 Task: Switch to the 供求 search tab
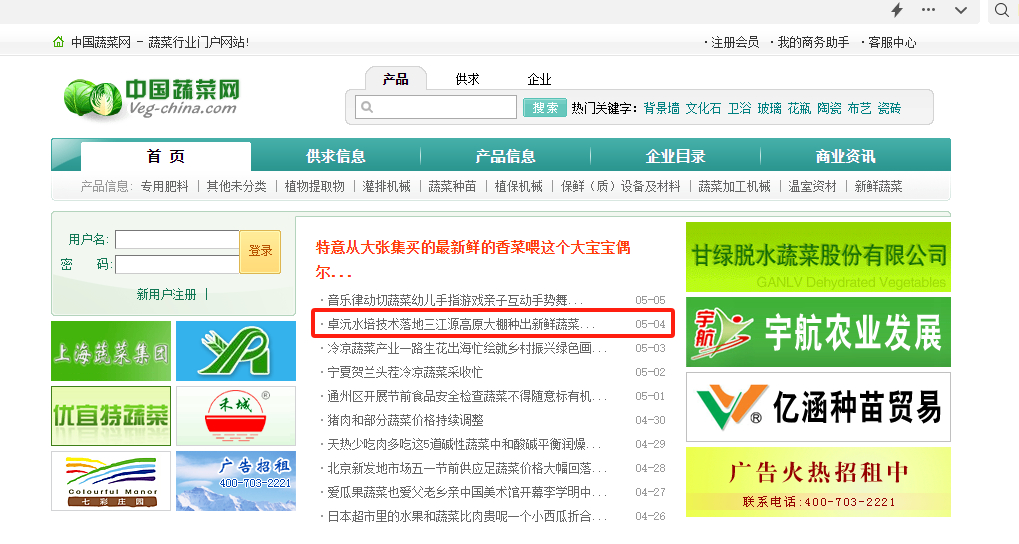(467, 79)
